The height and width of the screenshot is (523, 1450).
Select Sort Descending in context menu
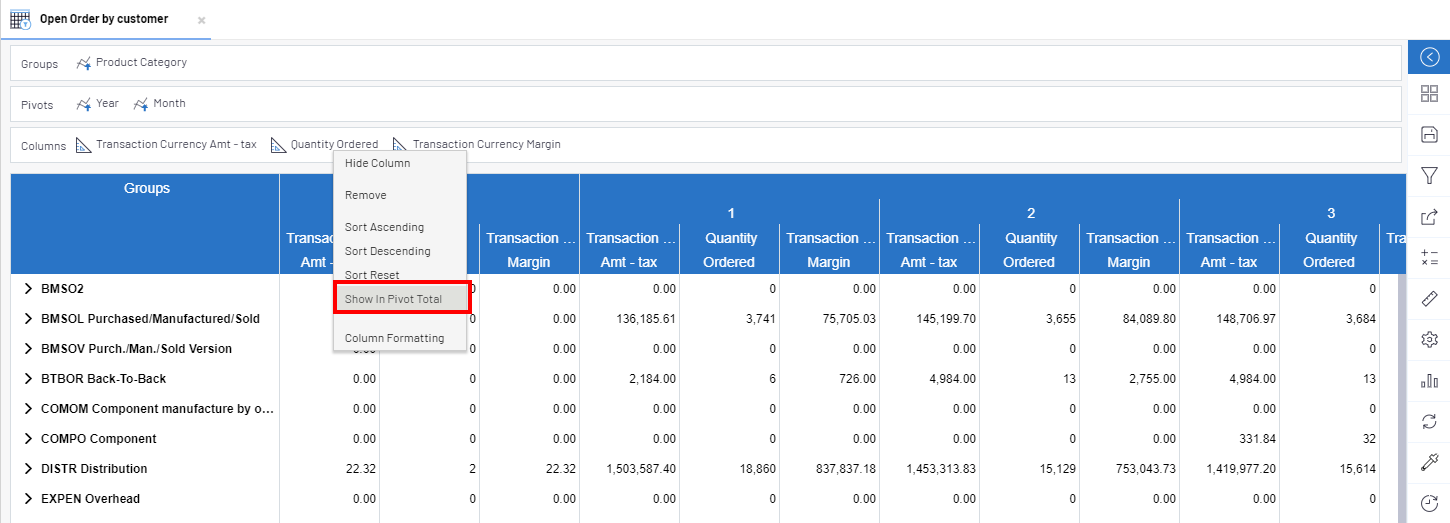pos(387,251)
